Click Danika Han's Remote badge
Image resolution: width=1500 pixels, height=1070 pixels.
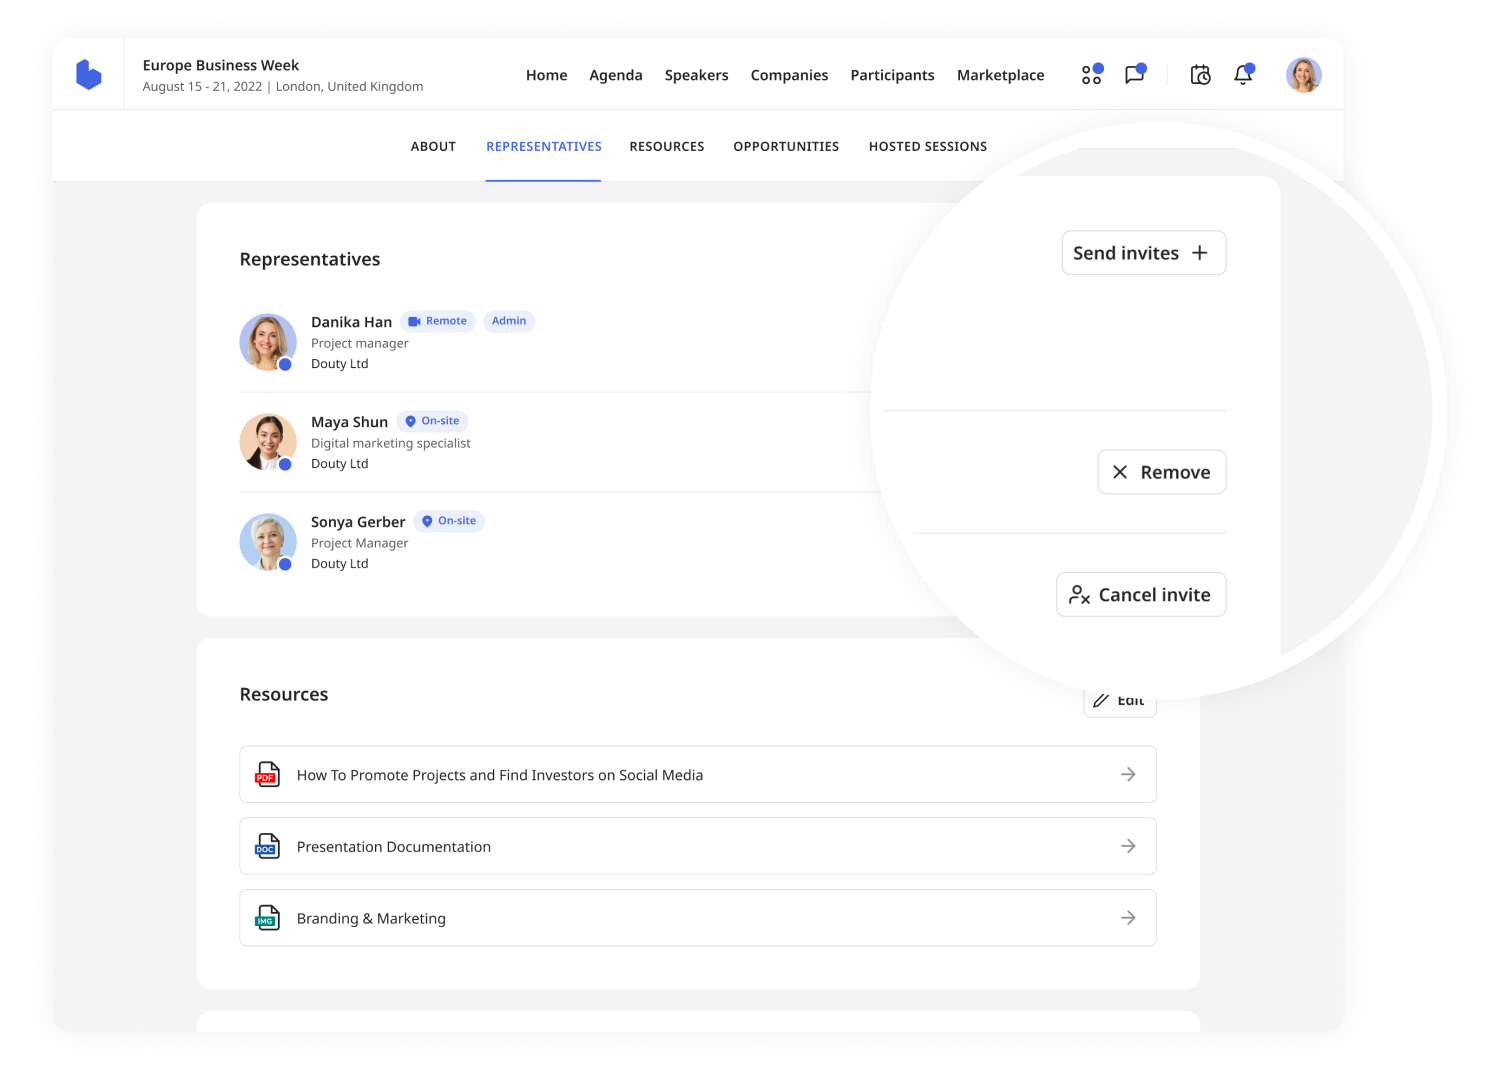438,321
